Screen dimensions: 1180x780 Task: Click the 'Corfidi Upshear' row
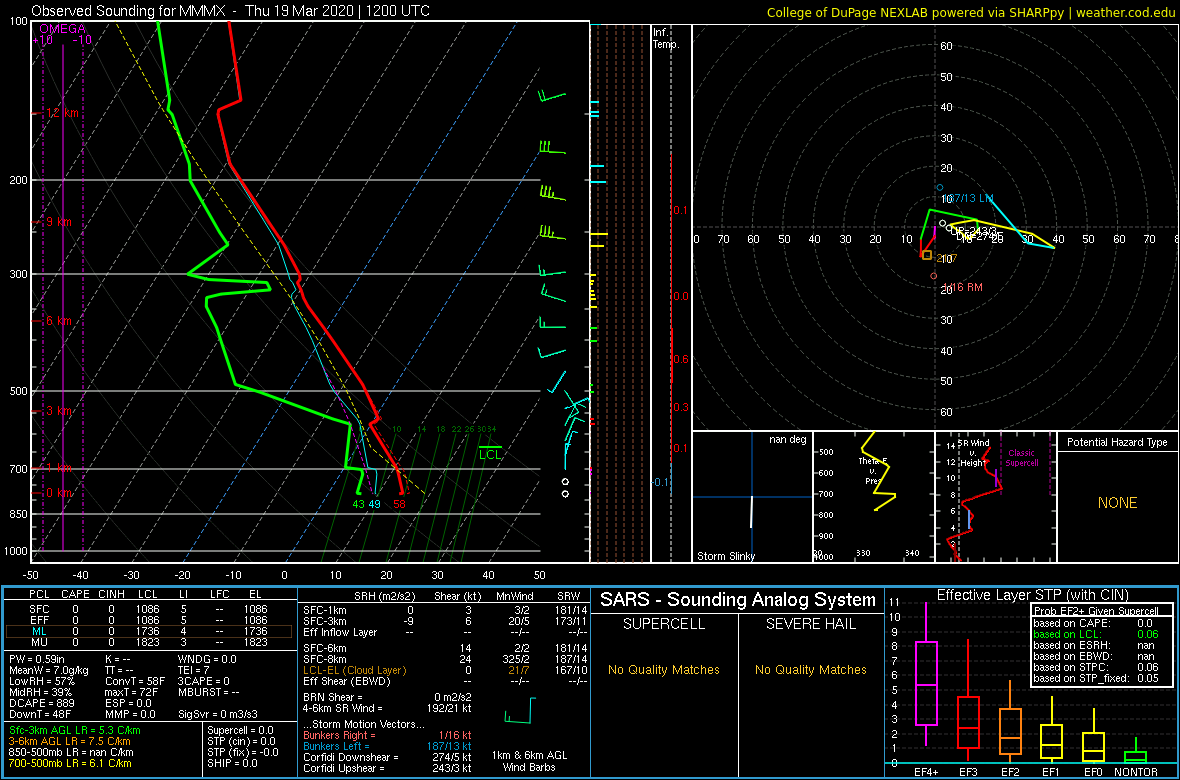(387, 769)
